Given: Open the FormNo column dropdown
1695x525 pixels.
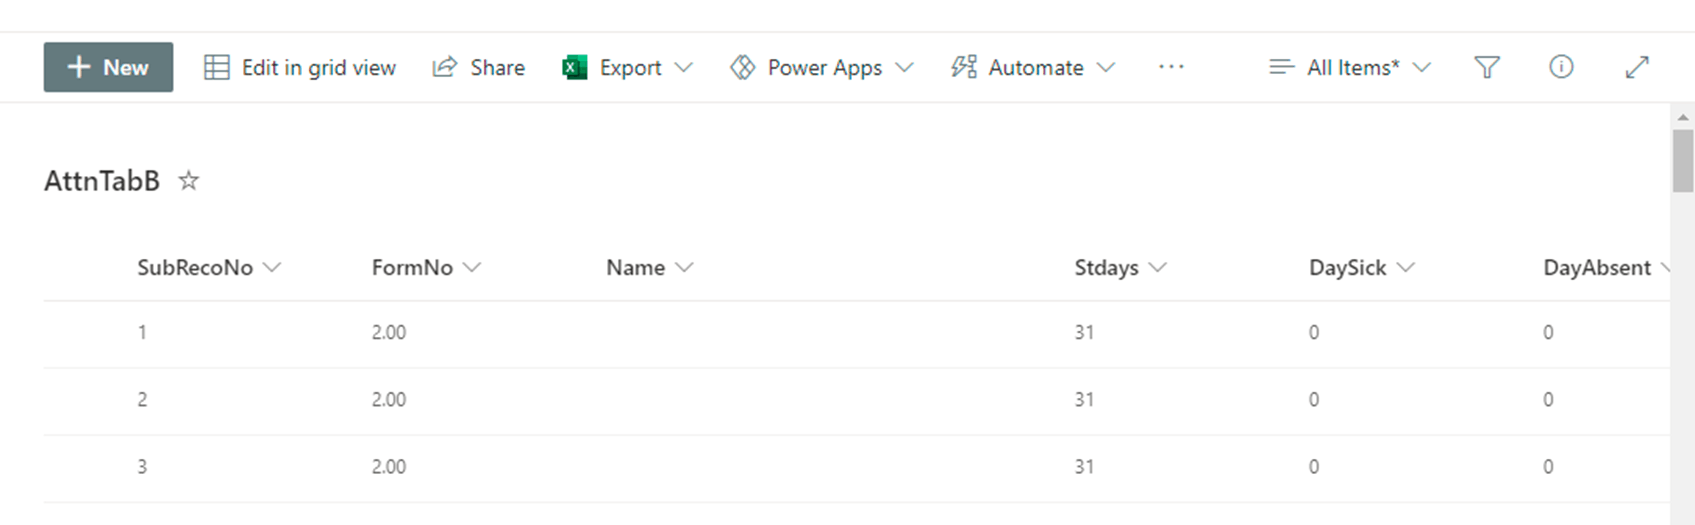Looking at the screenshot, I should pyautogui.click(x=472, y=268).
